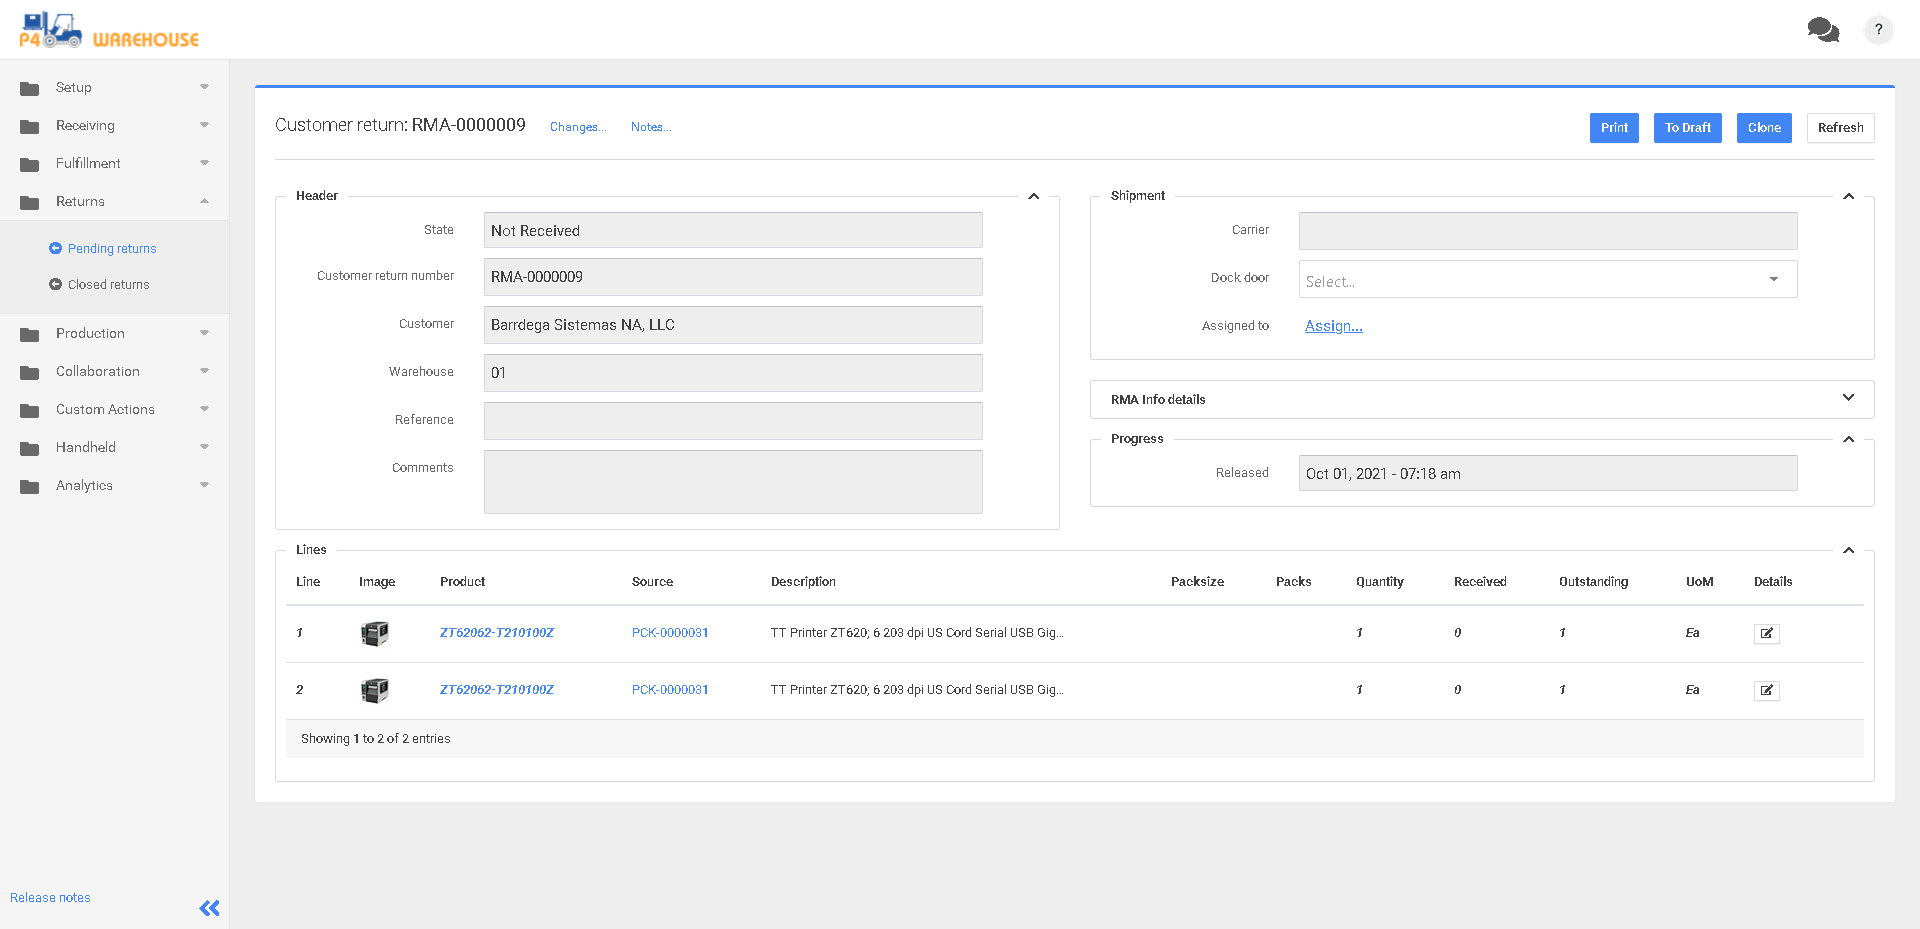Click the printer image thumbnail in line 1

[375, 633]
